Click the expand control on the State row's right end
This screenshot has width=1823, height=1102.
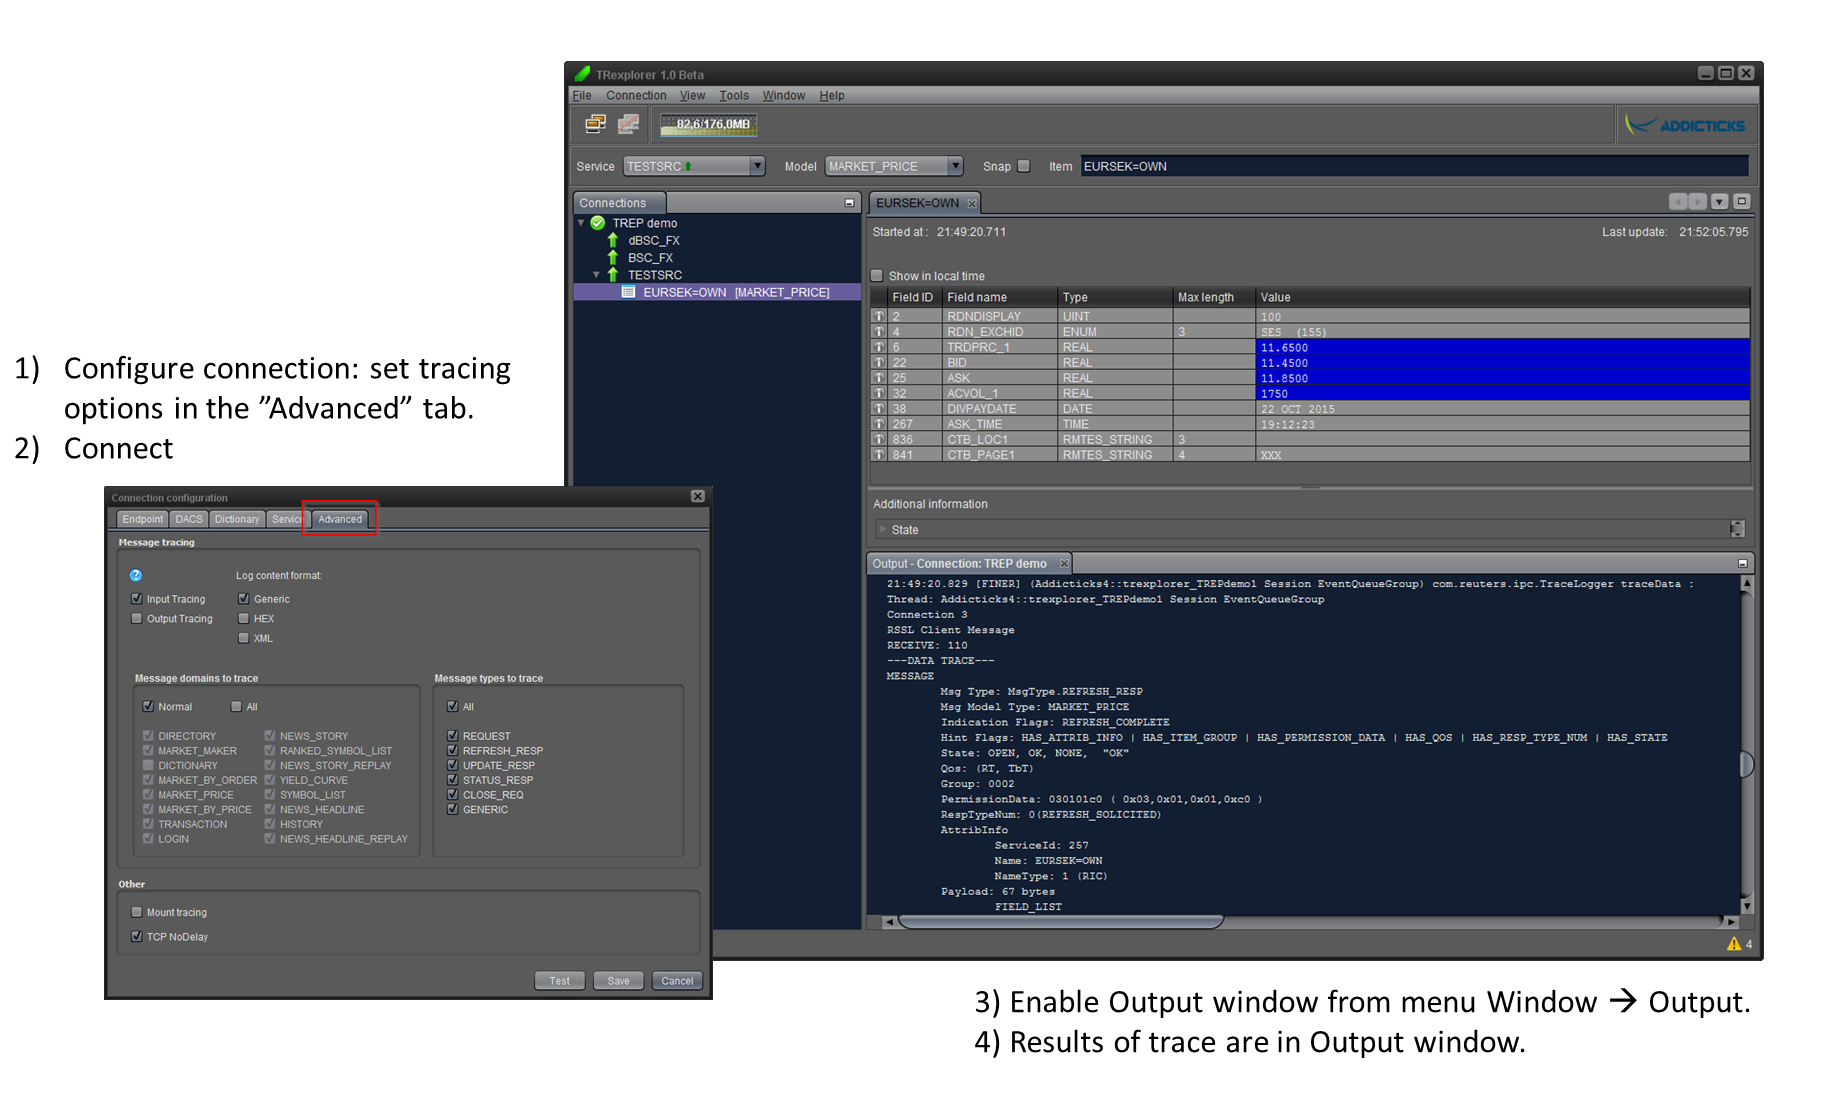click(1738, 529)
